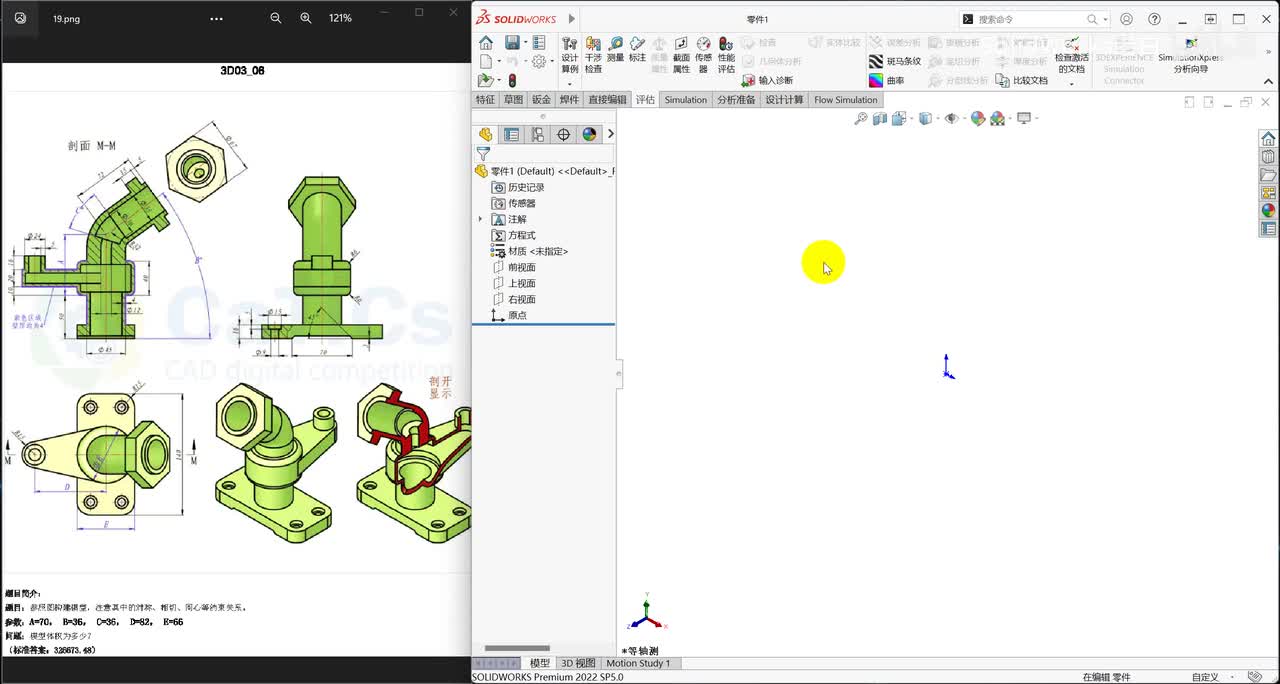Click Apply Scene icon in heads-up toolbar
The width and height of the screenshot is (1280, 684).
[x=997, y=118]
